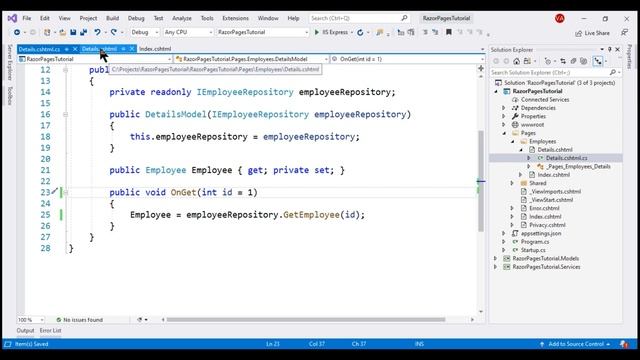Image resolution: width=640 pixels, height=360 pixels.
Task: Click the editor vertical scrollbar thumb
Action: click(481, 181)
